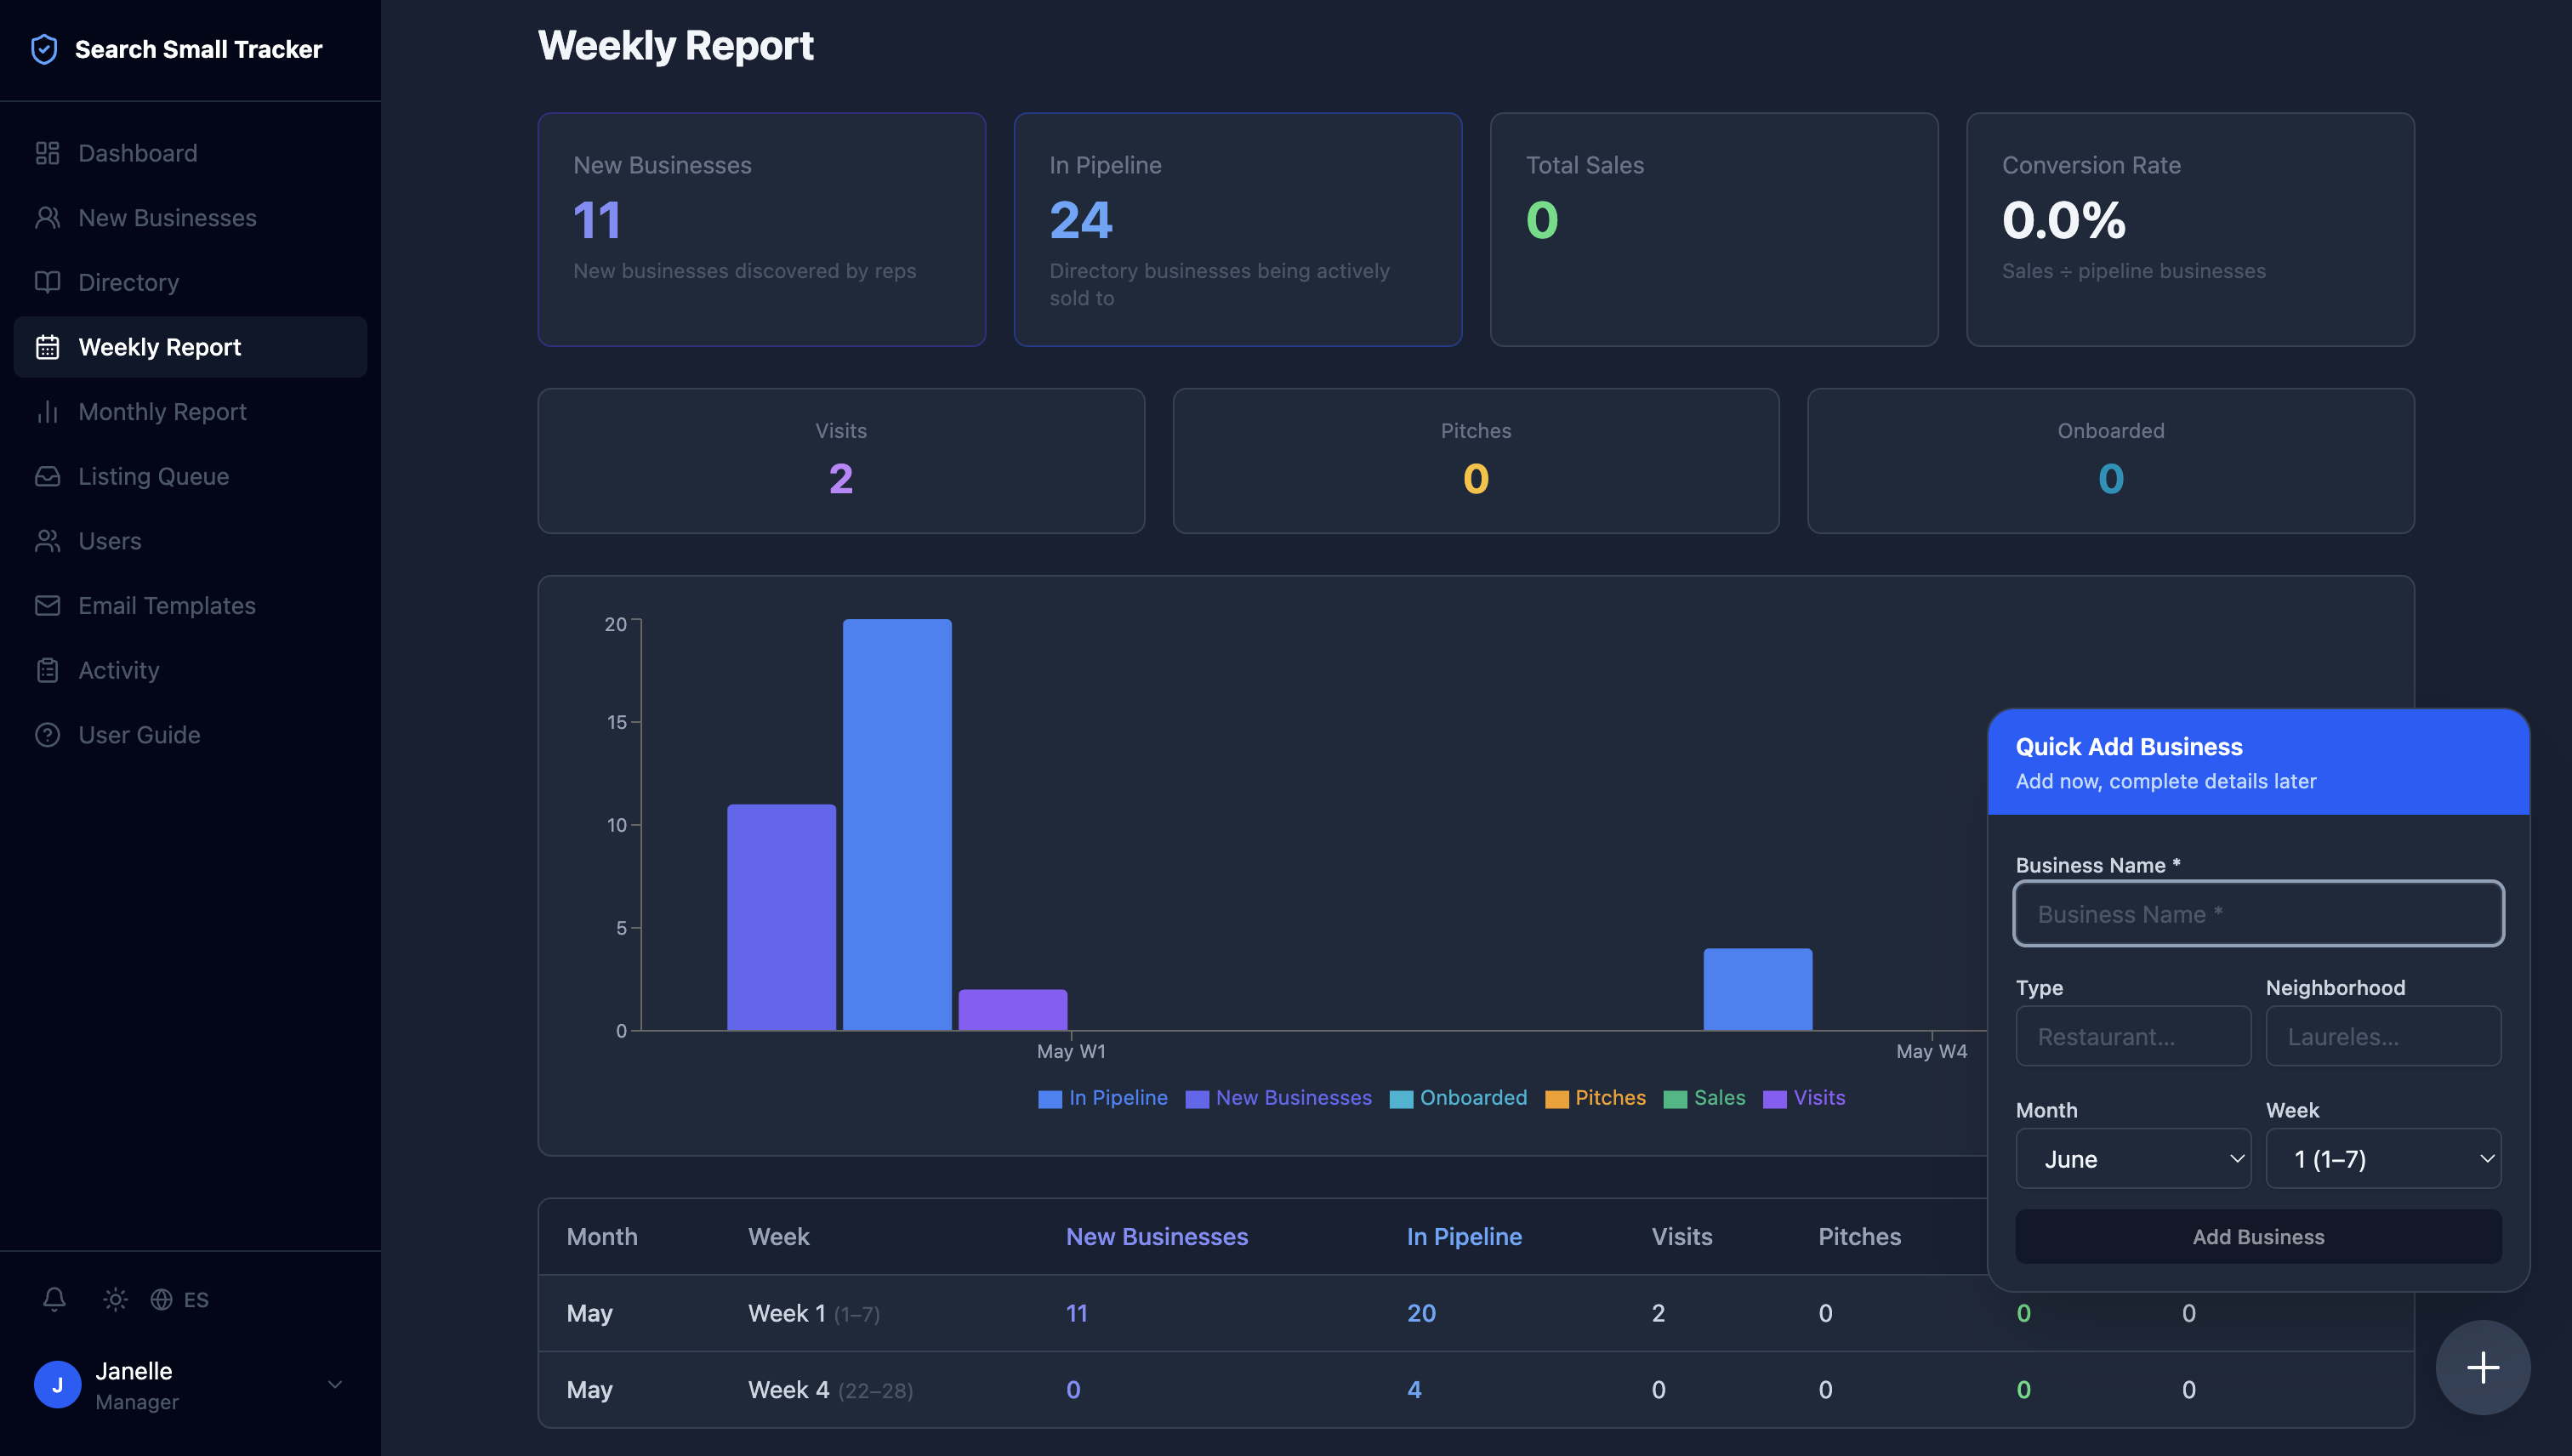The height and width of the screenshot is (1456, 2572).
Task: Click the Directory book icon
Action: (47, 282)
